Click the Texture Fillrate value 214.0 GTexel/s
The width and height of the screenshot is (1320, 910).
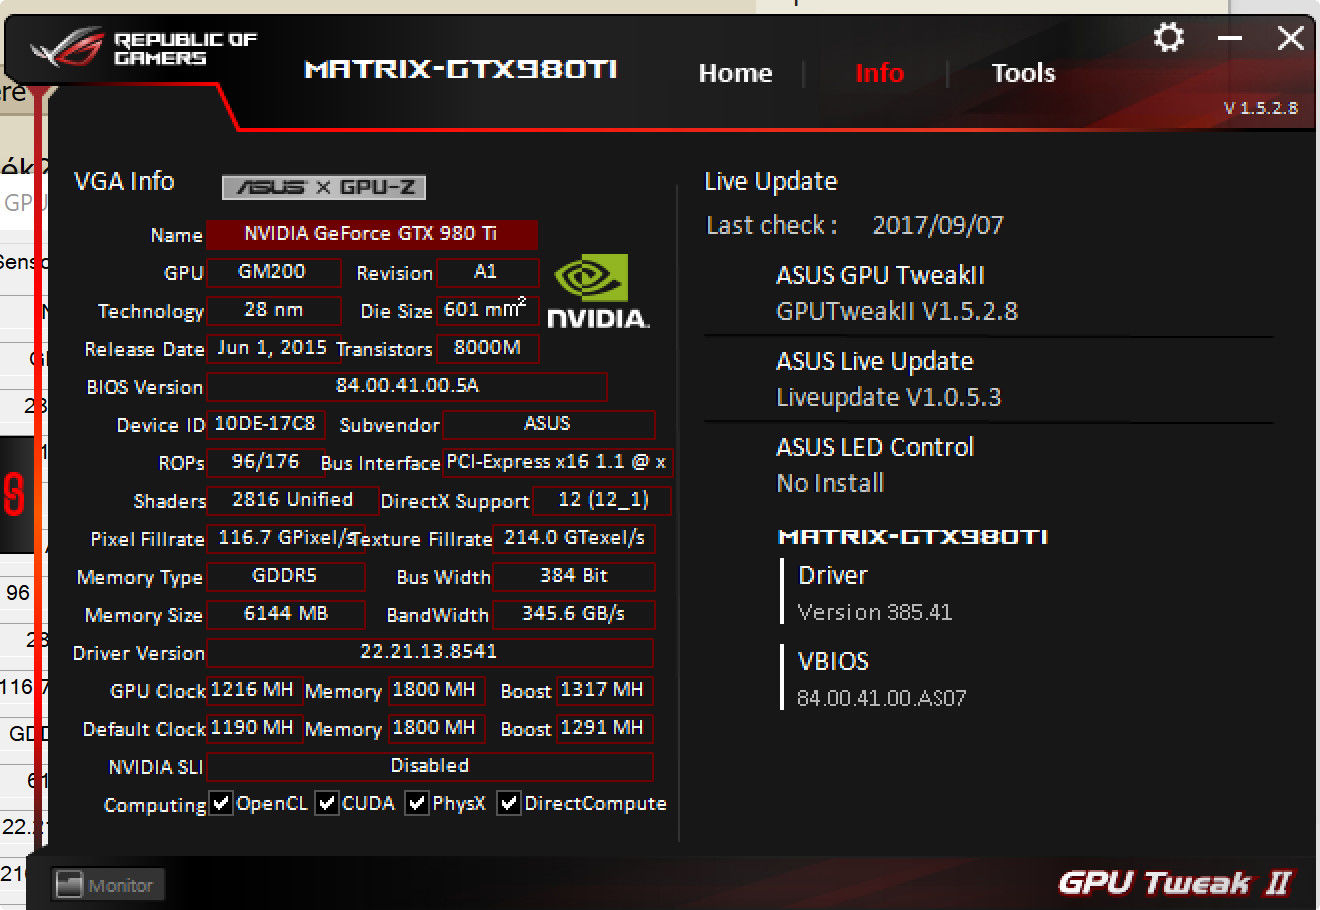coord(574,538)
